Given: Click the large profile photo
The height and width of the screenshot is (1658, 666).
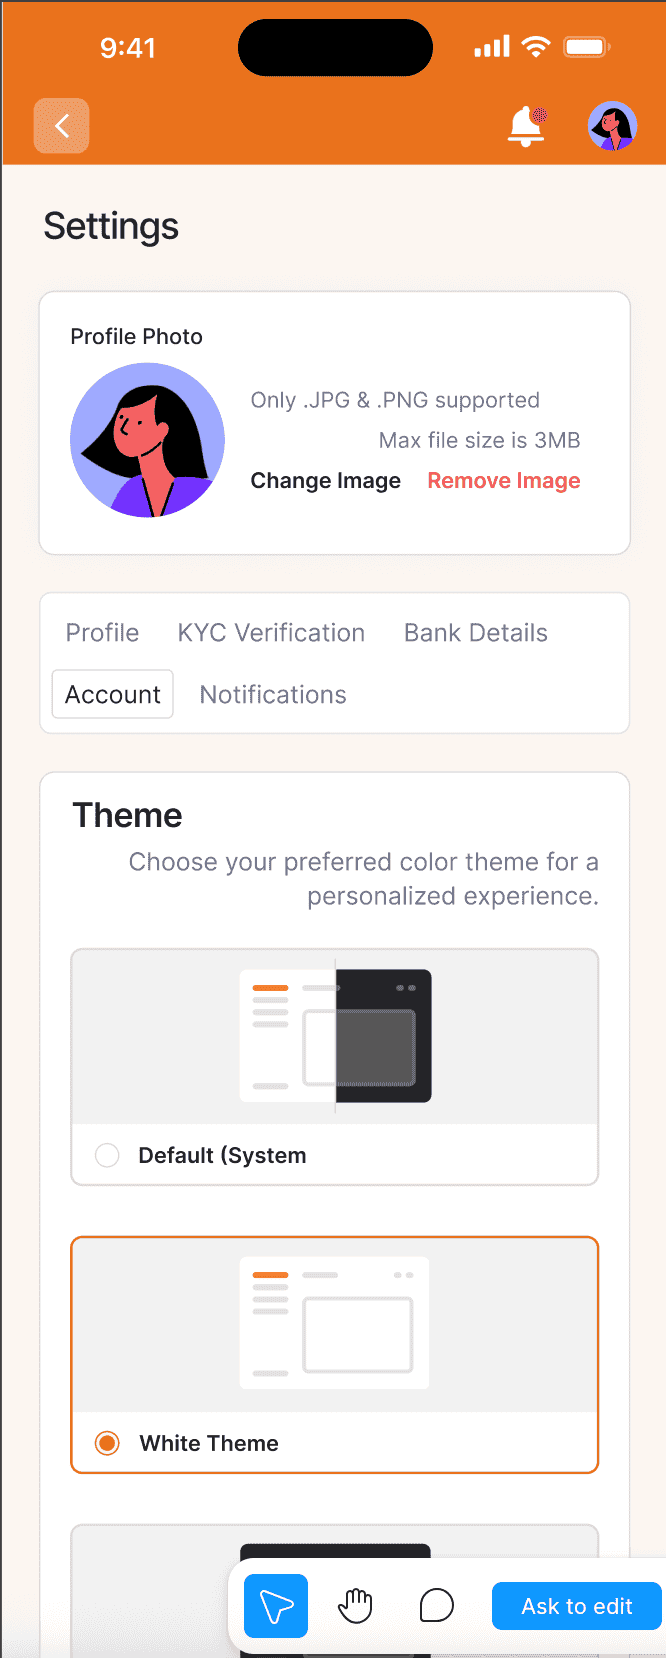Looking at the screenshot, I should click(x=148, y=440).
